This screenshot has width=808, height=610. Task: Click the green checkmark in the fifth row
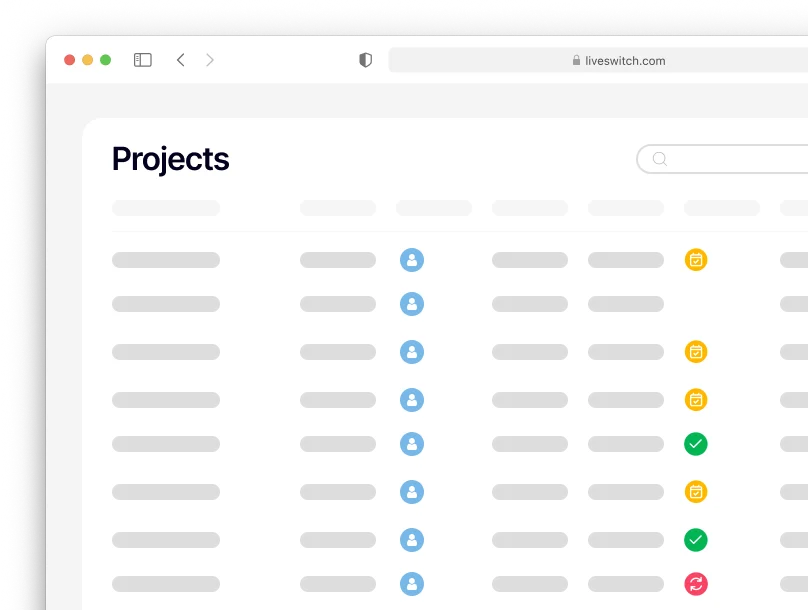click(696, 444)
